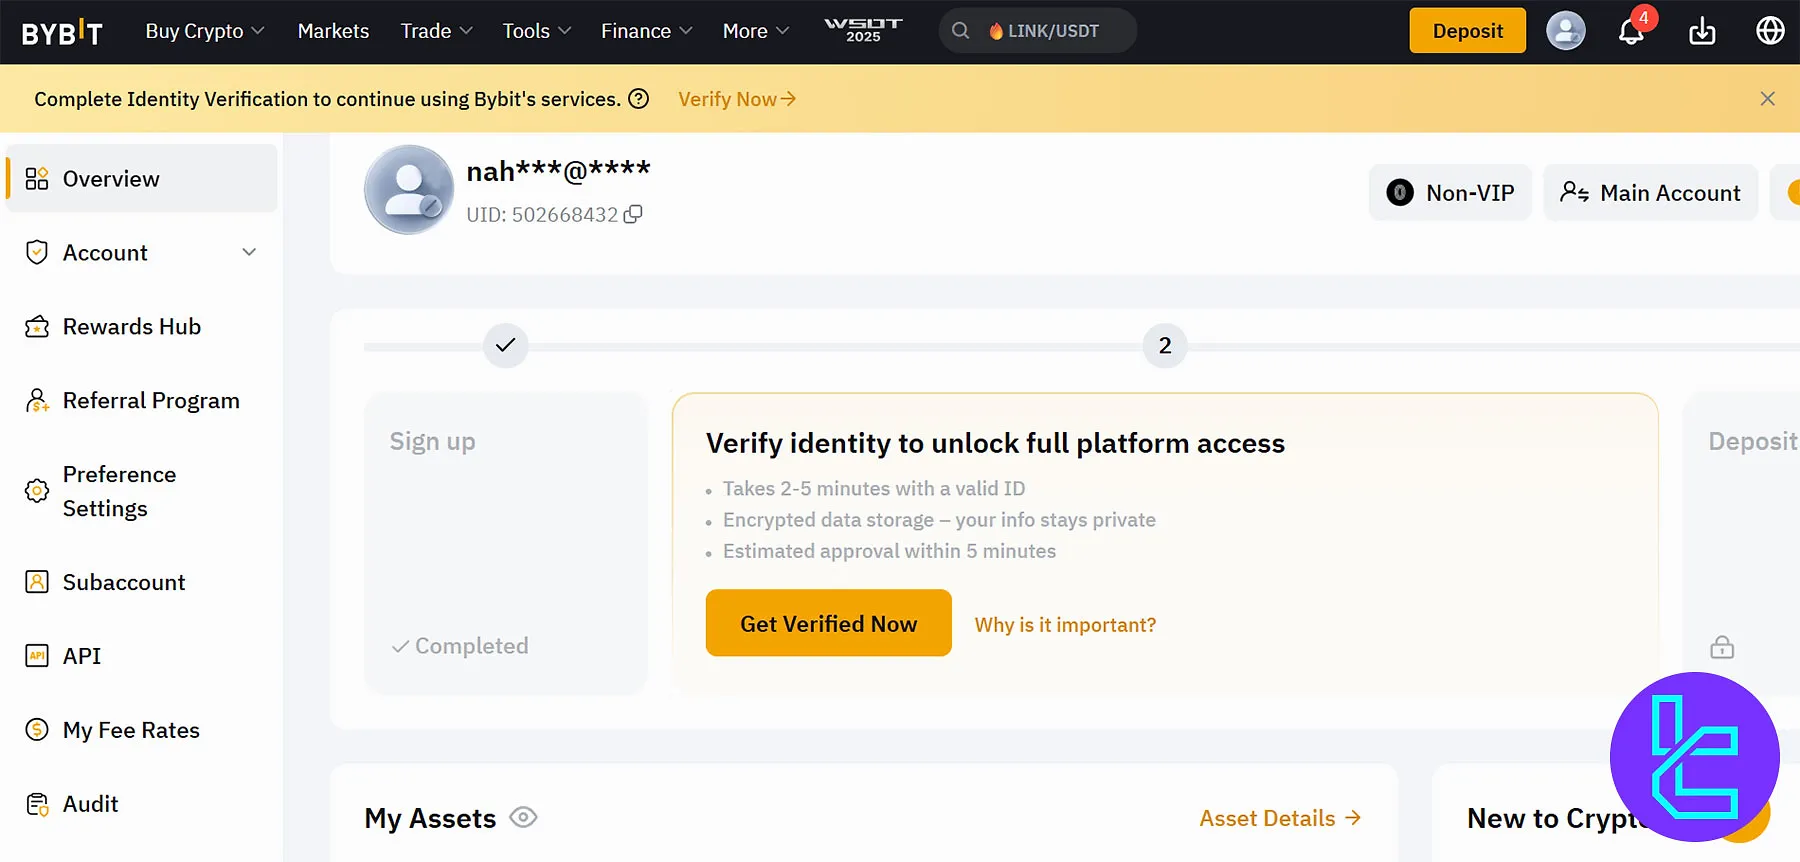The image size is (1800, 862).
Task: Click the Sign up completed card
Action: coord(506,543)
